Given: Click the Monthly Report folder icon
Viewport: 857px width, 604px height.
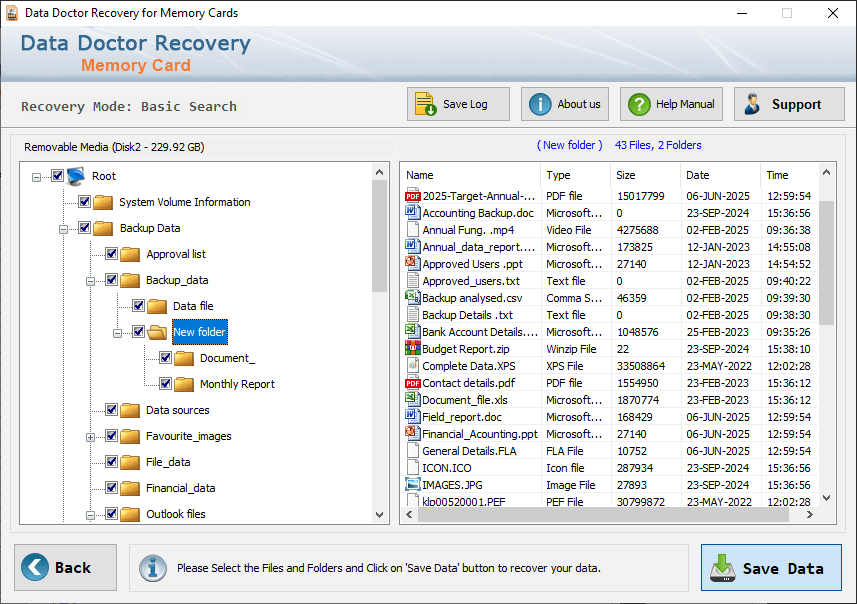Looking at the screenshot, I should pos(184,384).
